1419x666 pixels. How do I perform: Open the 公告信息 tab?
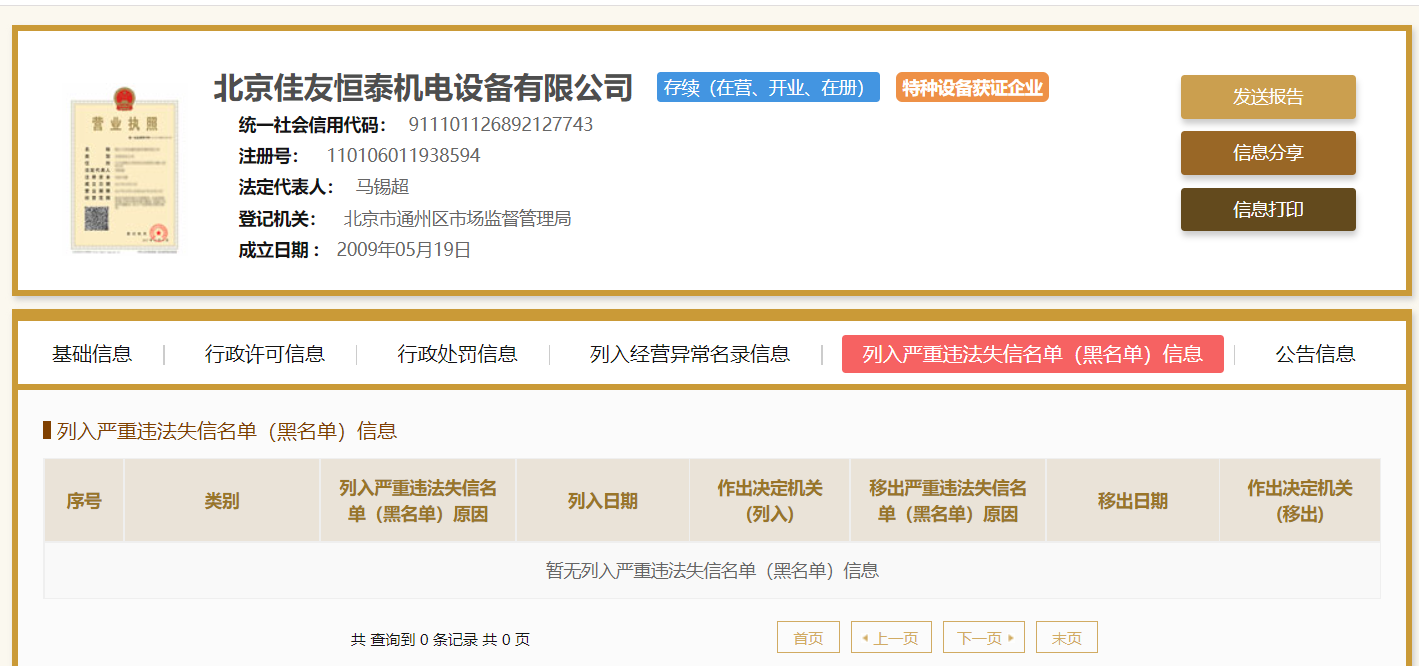click(1315, 354)
